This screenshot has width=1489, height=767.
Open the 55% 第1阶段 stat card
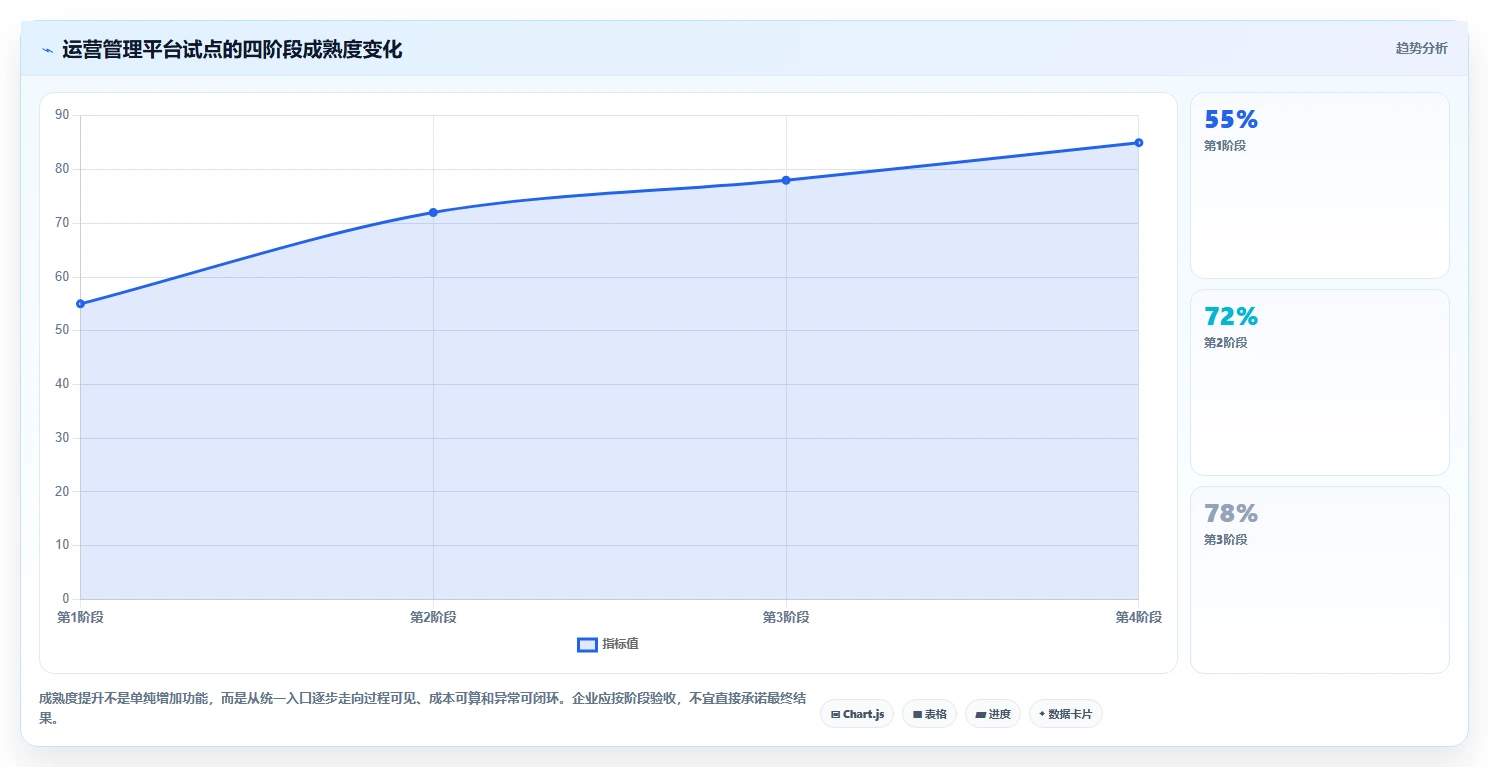point(1319,185)
